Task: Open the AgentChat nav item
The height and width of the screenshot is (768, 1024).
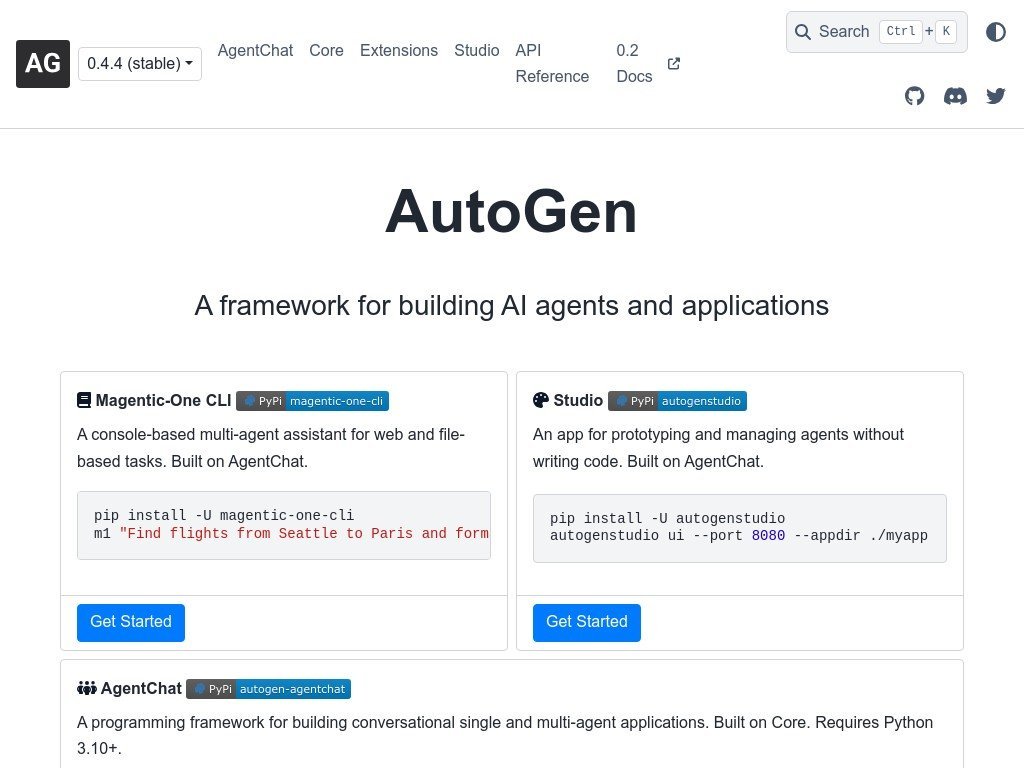Action: pyautogui.click(x=255, y=50)
